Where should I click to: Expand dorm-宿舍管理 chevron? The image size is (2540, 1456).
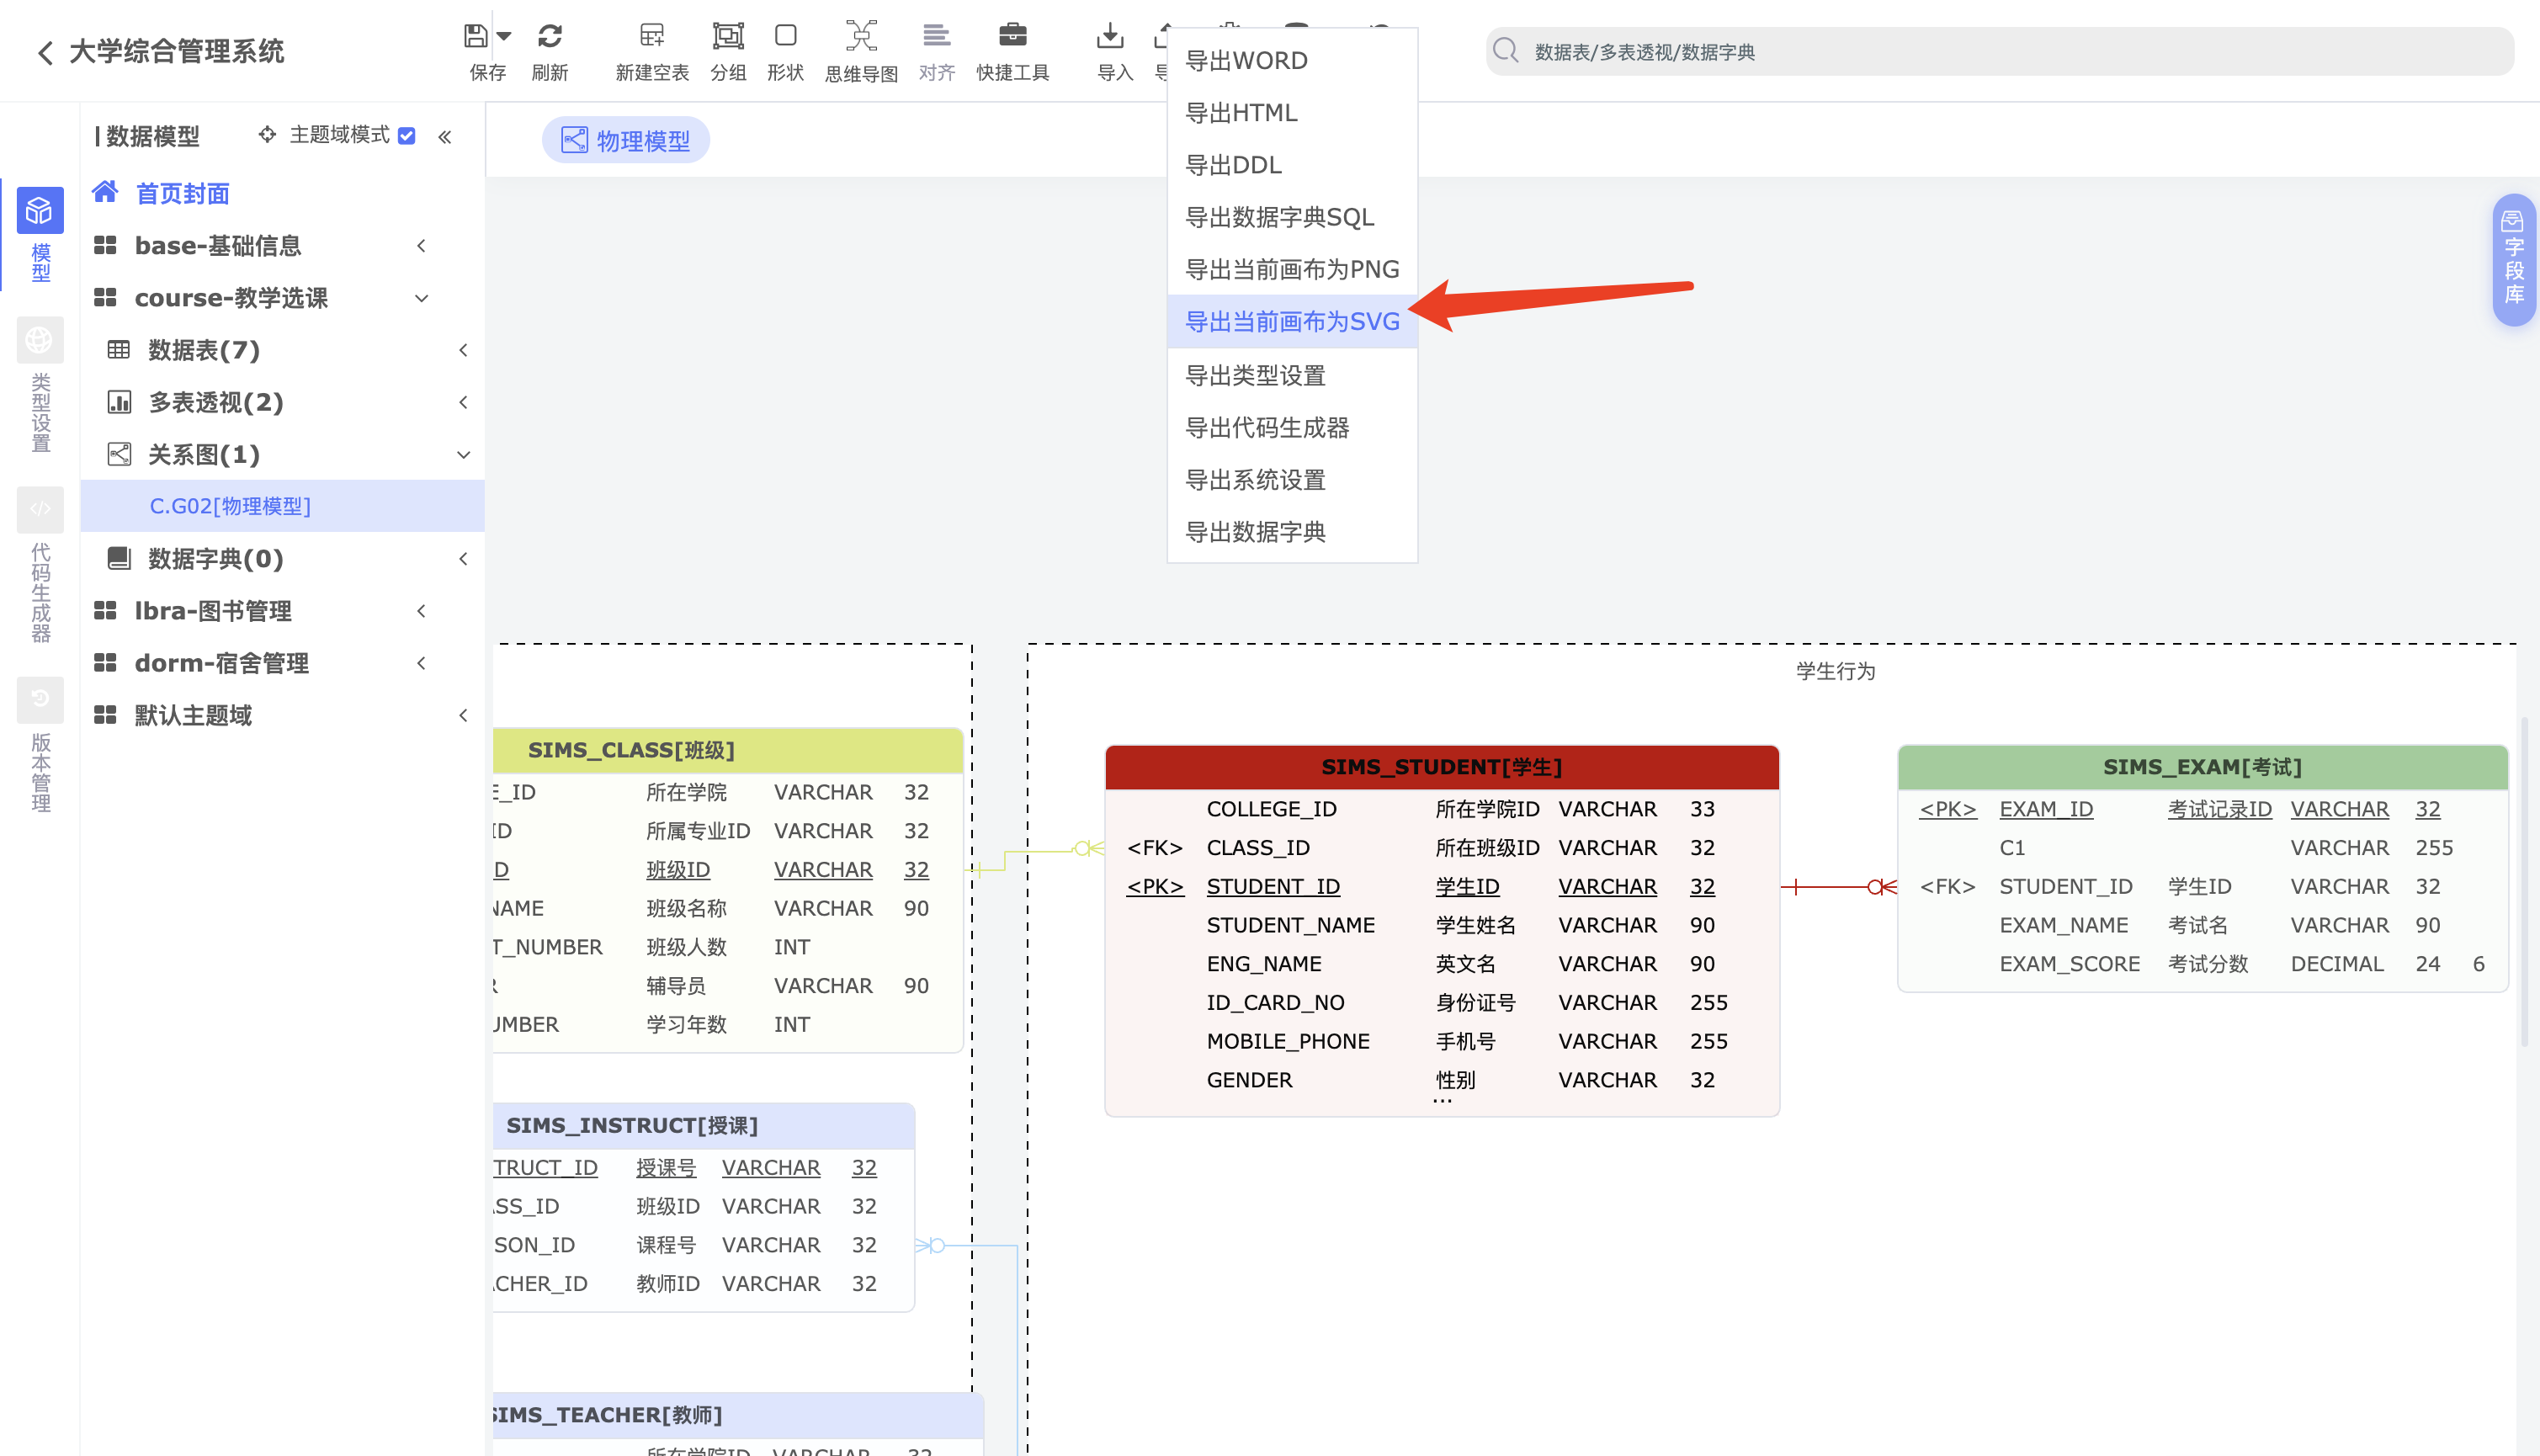pos(422,662)
